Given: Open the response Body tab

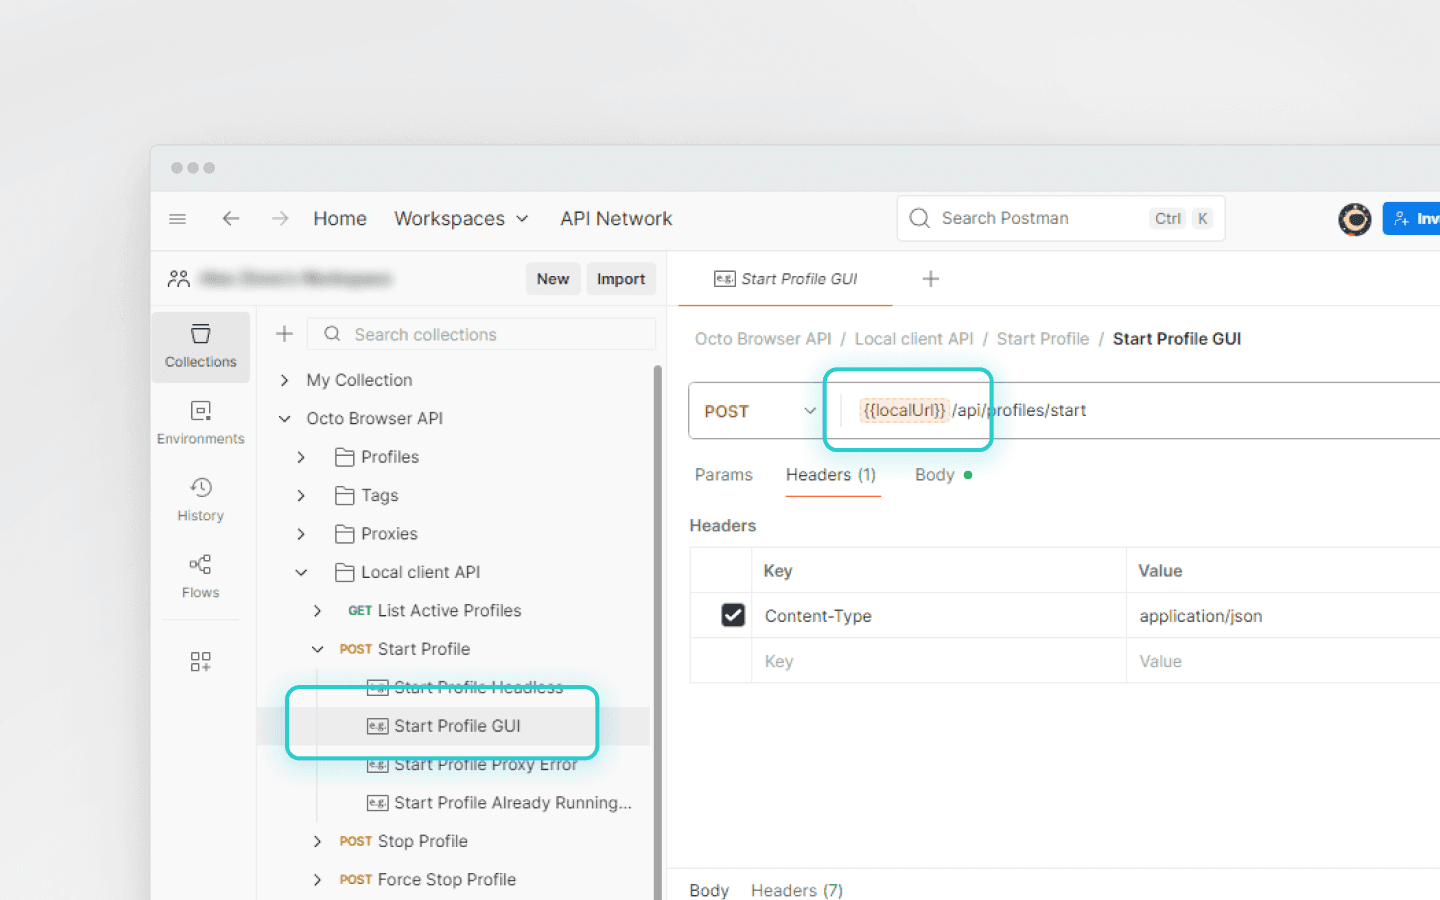Looking at the screenshot, I should tap(709, 890).
